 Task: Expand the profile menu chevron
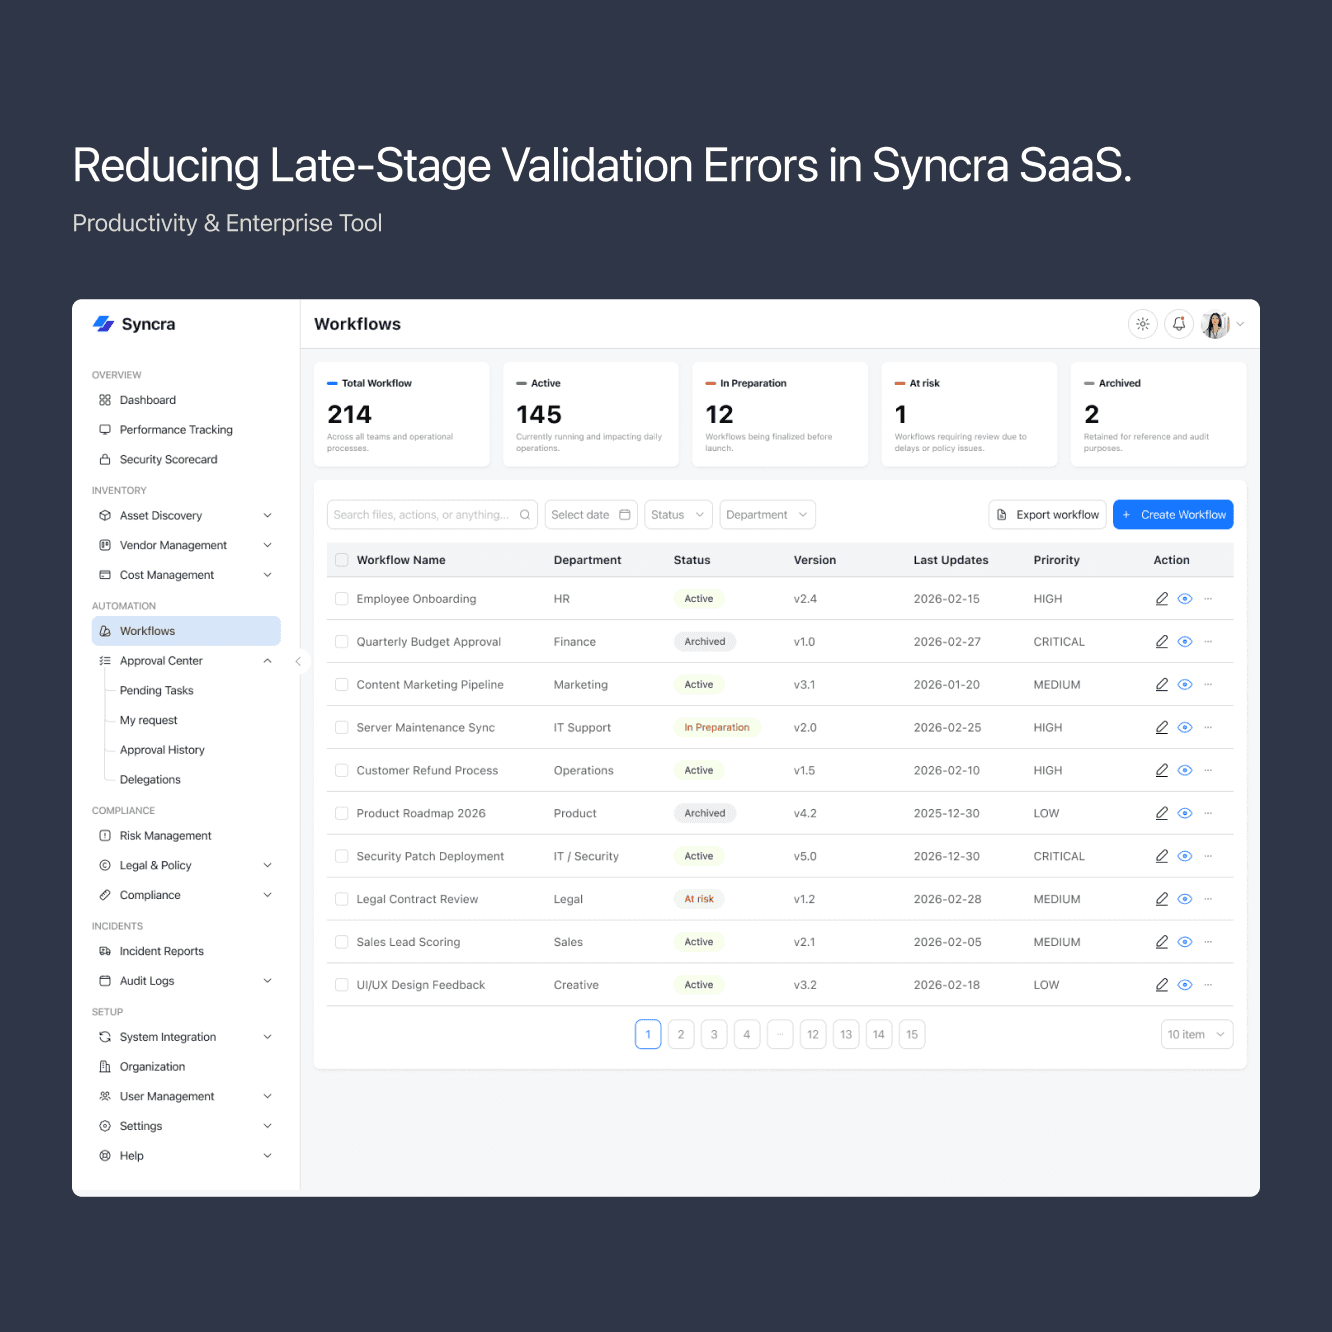tap(1240, 324)
